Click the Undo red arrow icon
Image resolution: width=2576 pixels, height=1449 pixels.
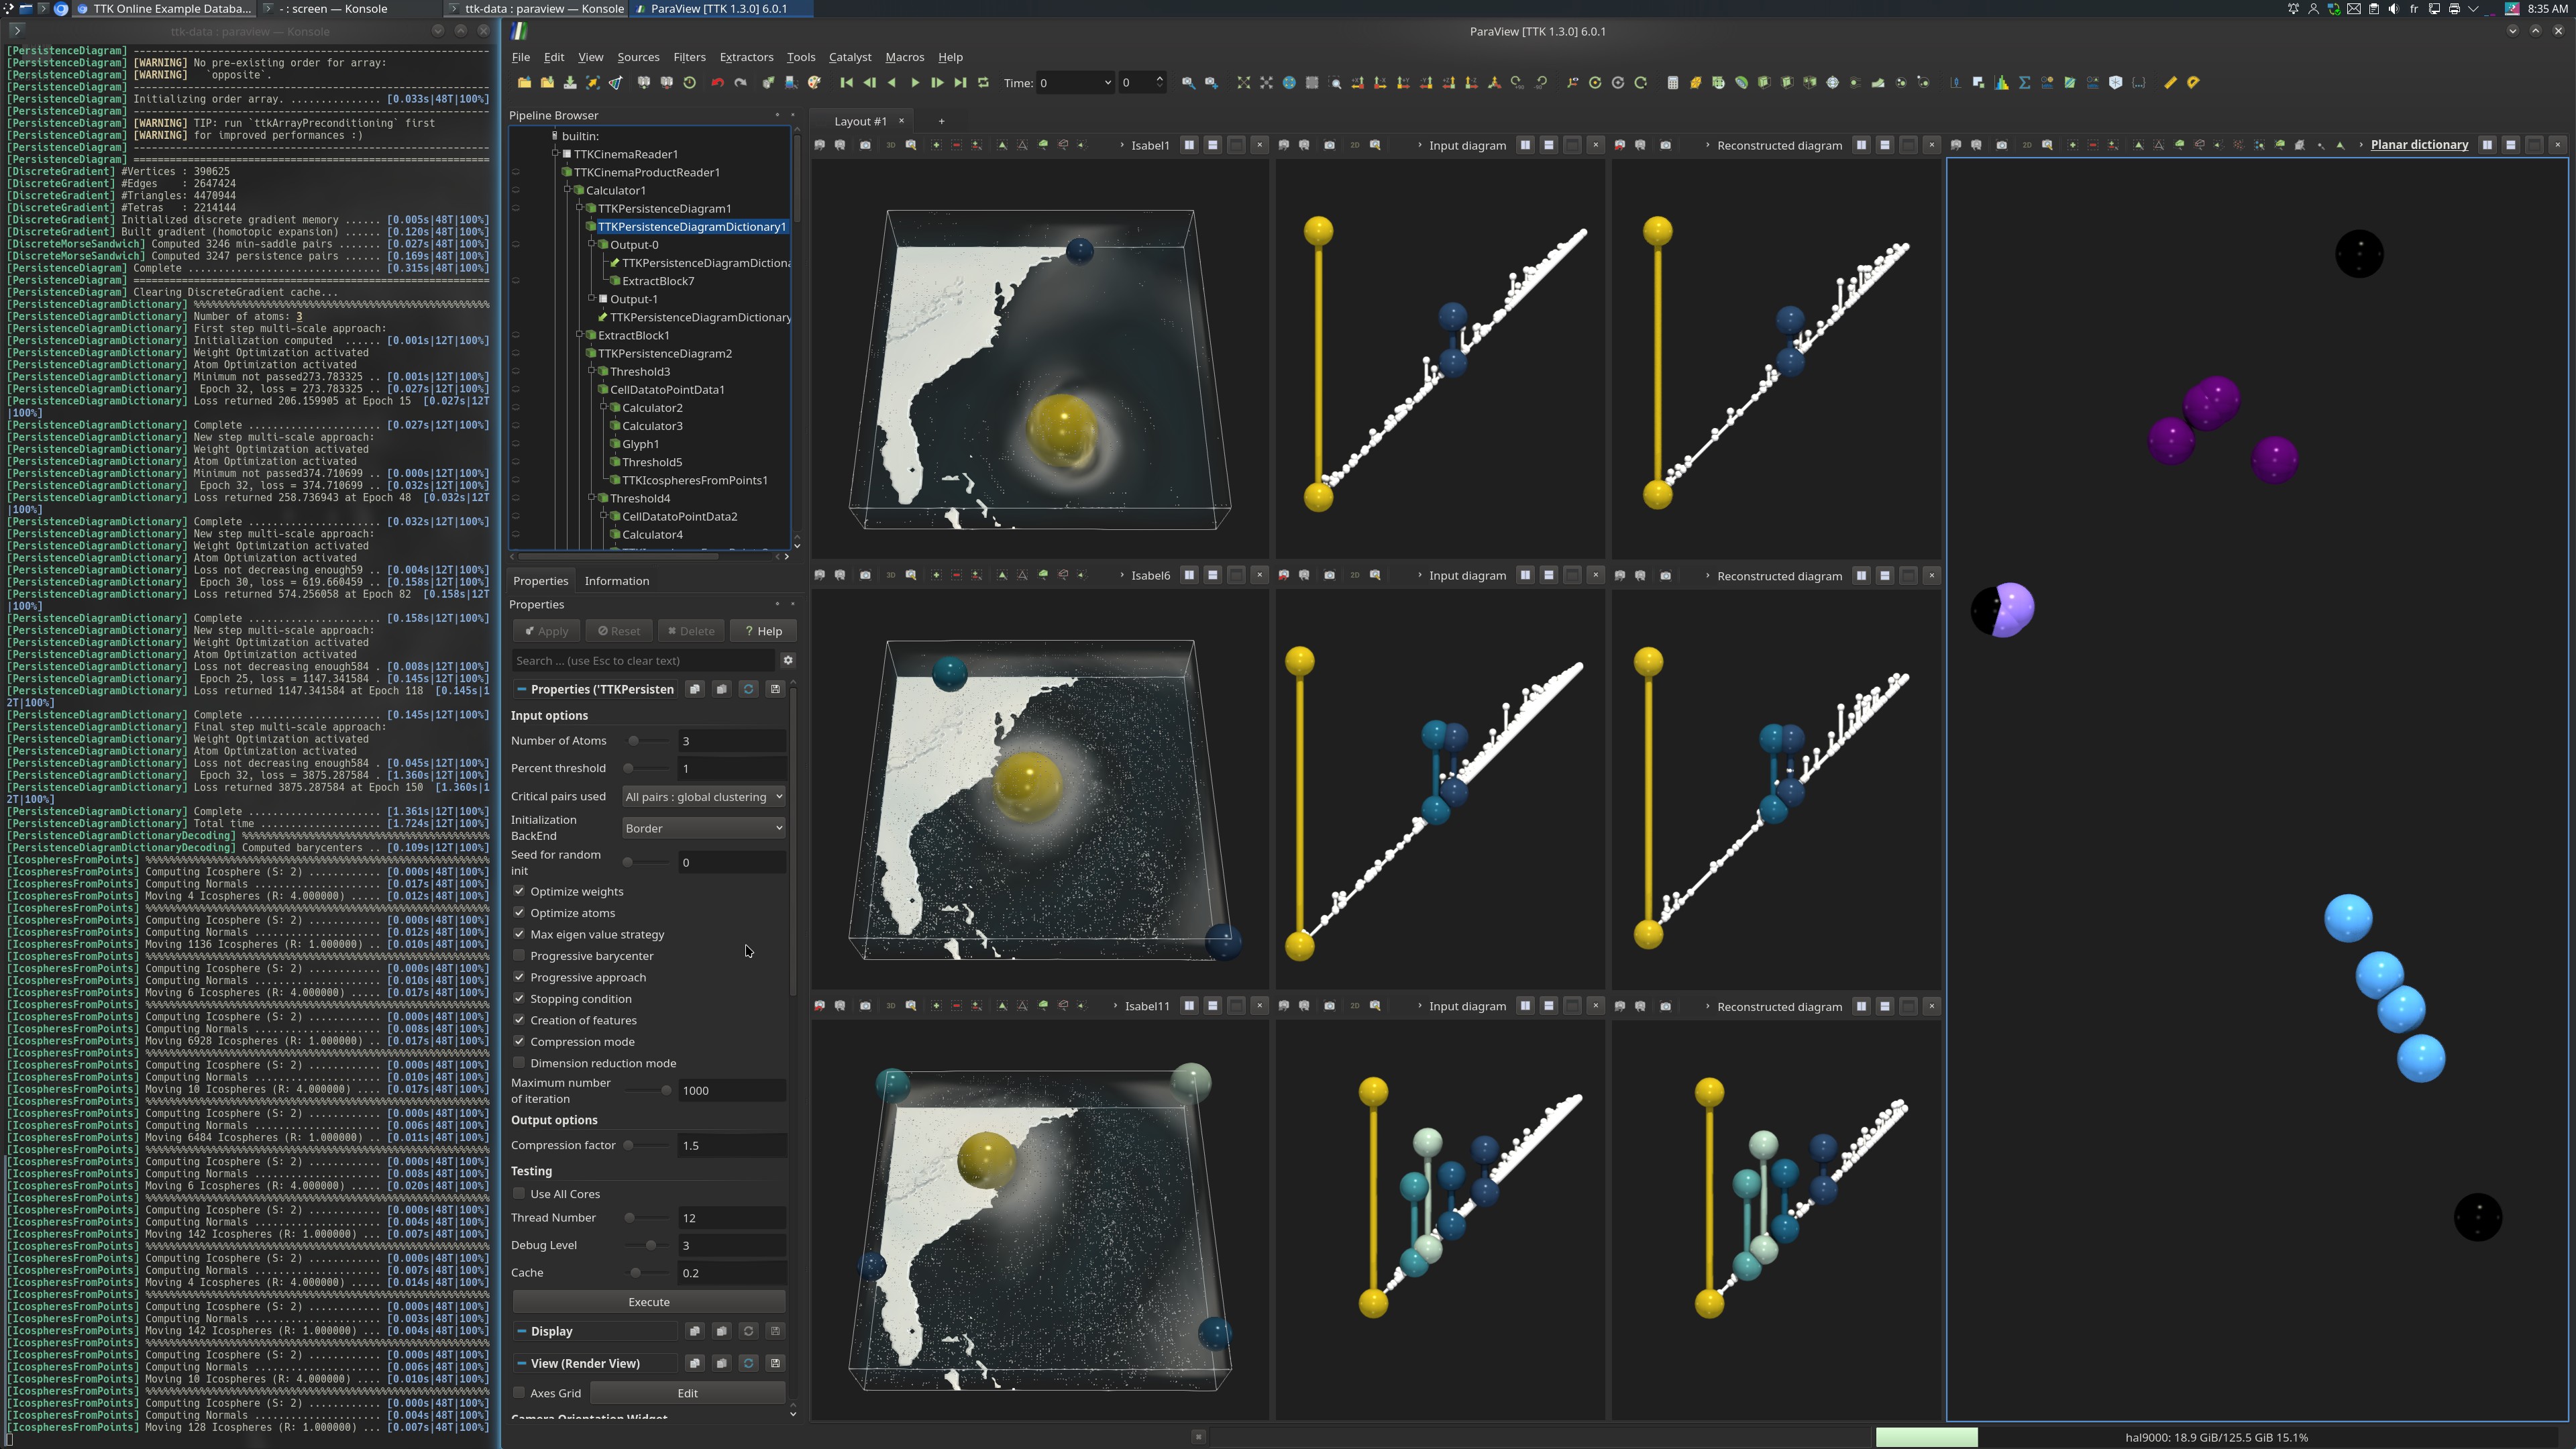(717, 83)
